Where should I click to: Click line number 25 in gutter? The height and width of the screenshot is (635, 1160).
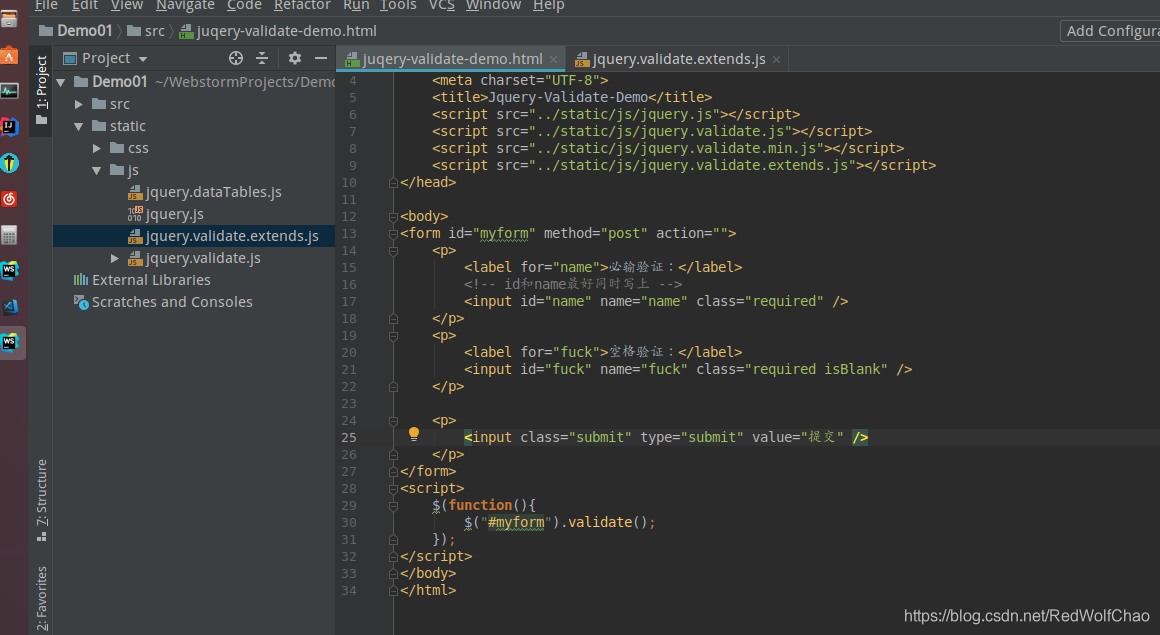click(348, 437)
